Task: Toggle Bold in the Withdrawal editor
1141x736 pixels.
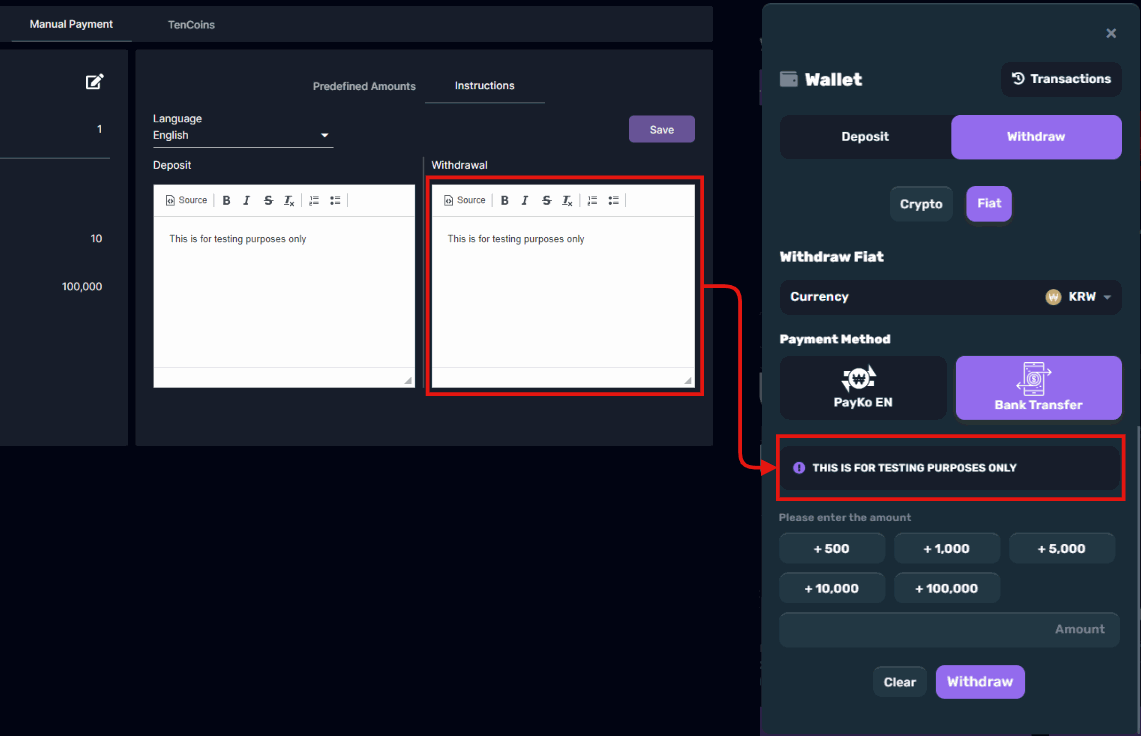Action: point(504,200)
